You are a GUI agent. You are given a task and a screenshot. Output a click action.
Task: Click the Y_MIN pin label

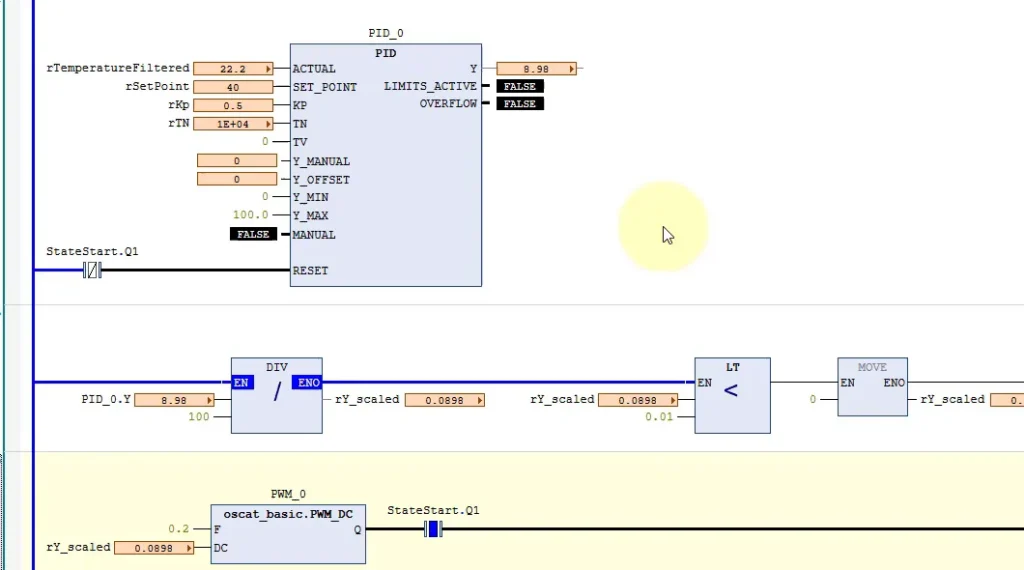pos(310,197)
